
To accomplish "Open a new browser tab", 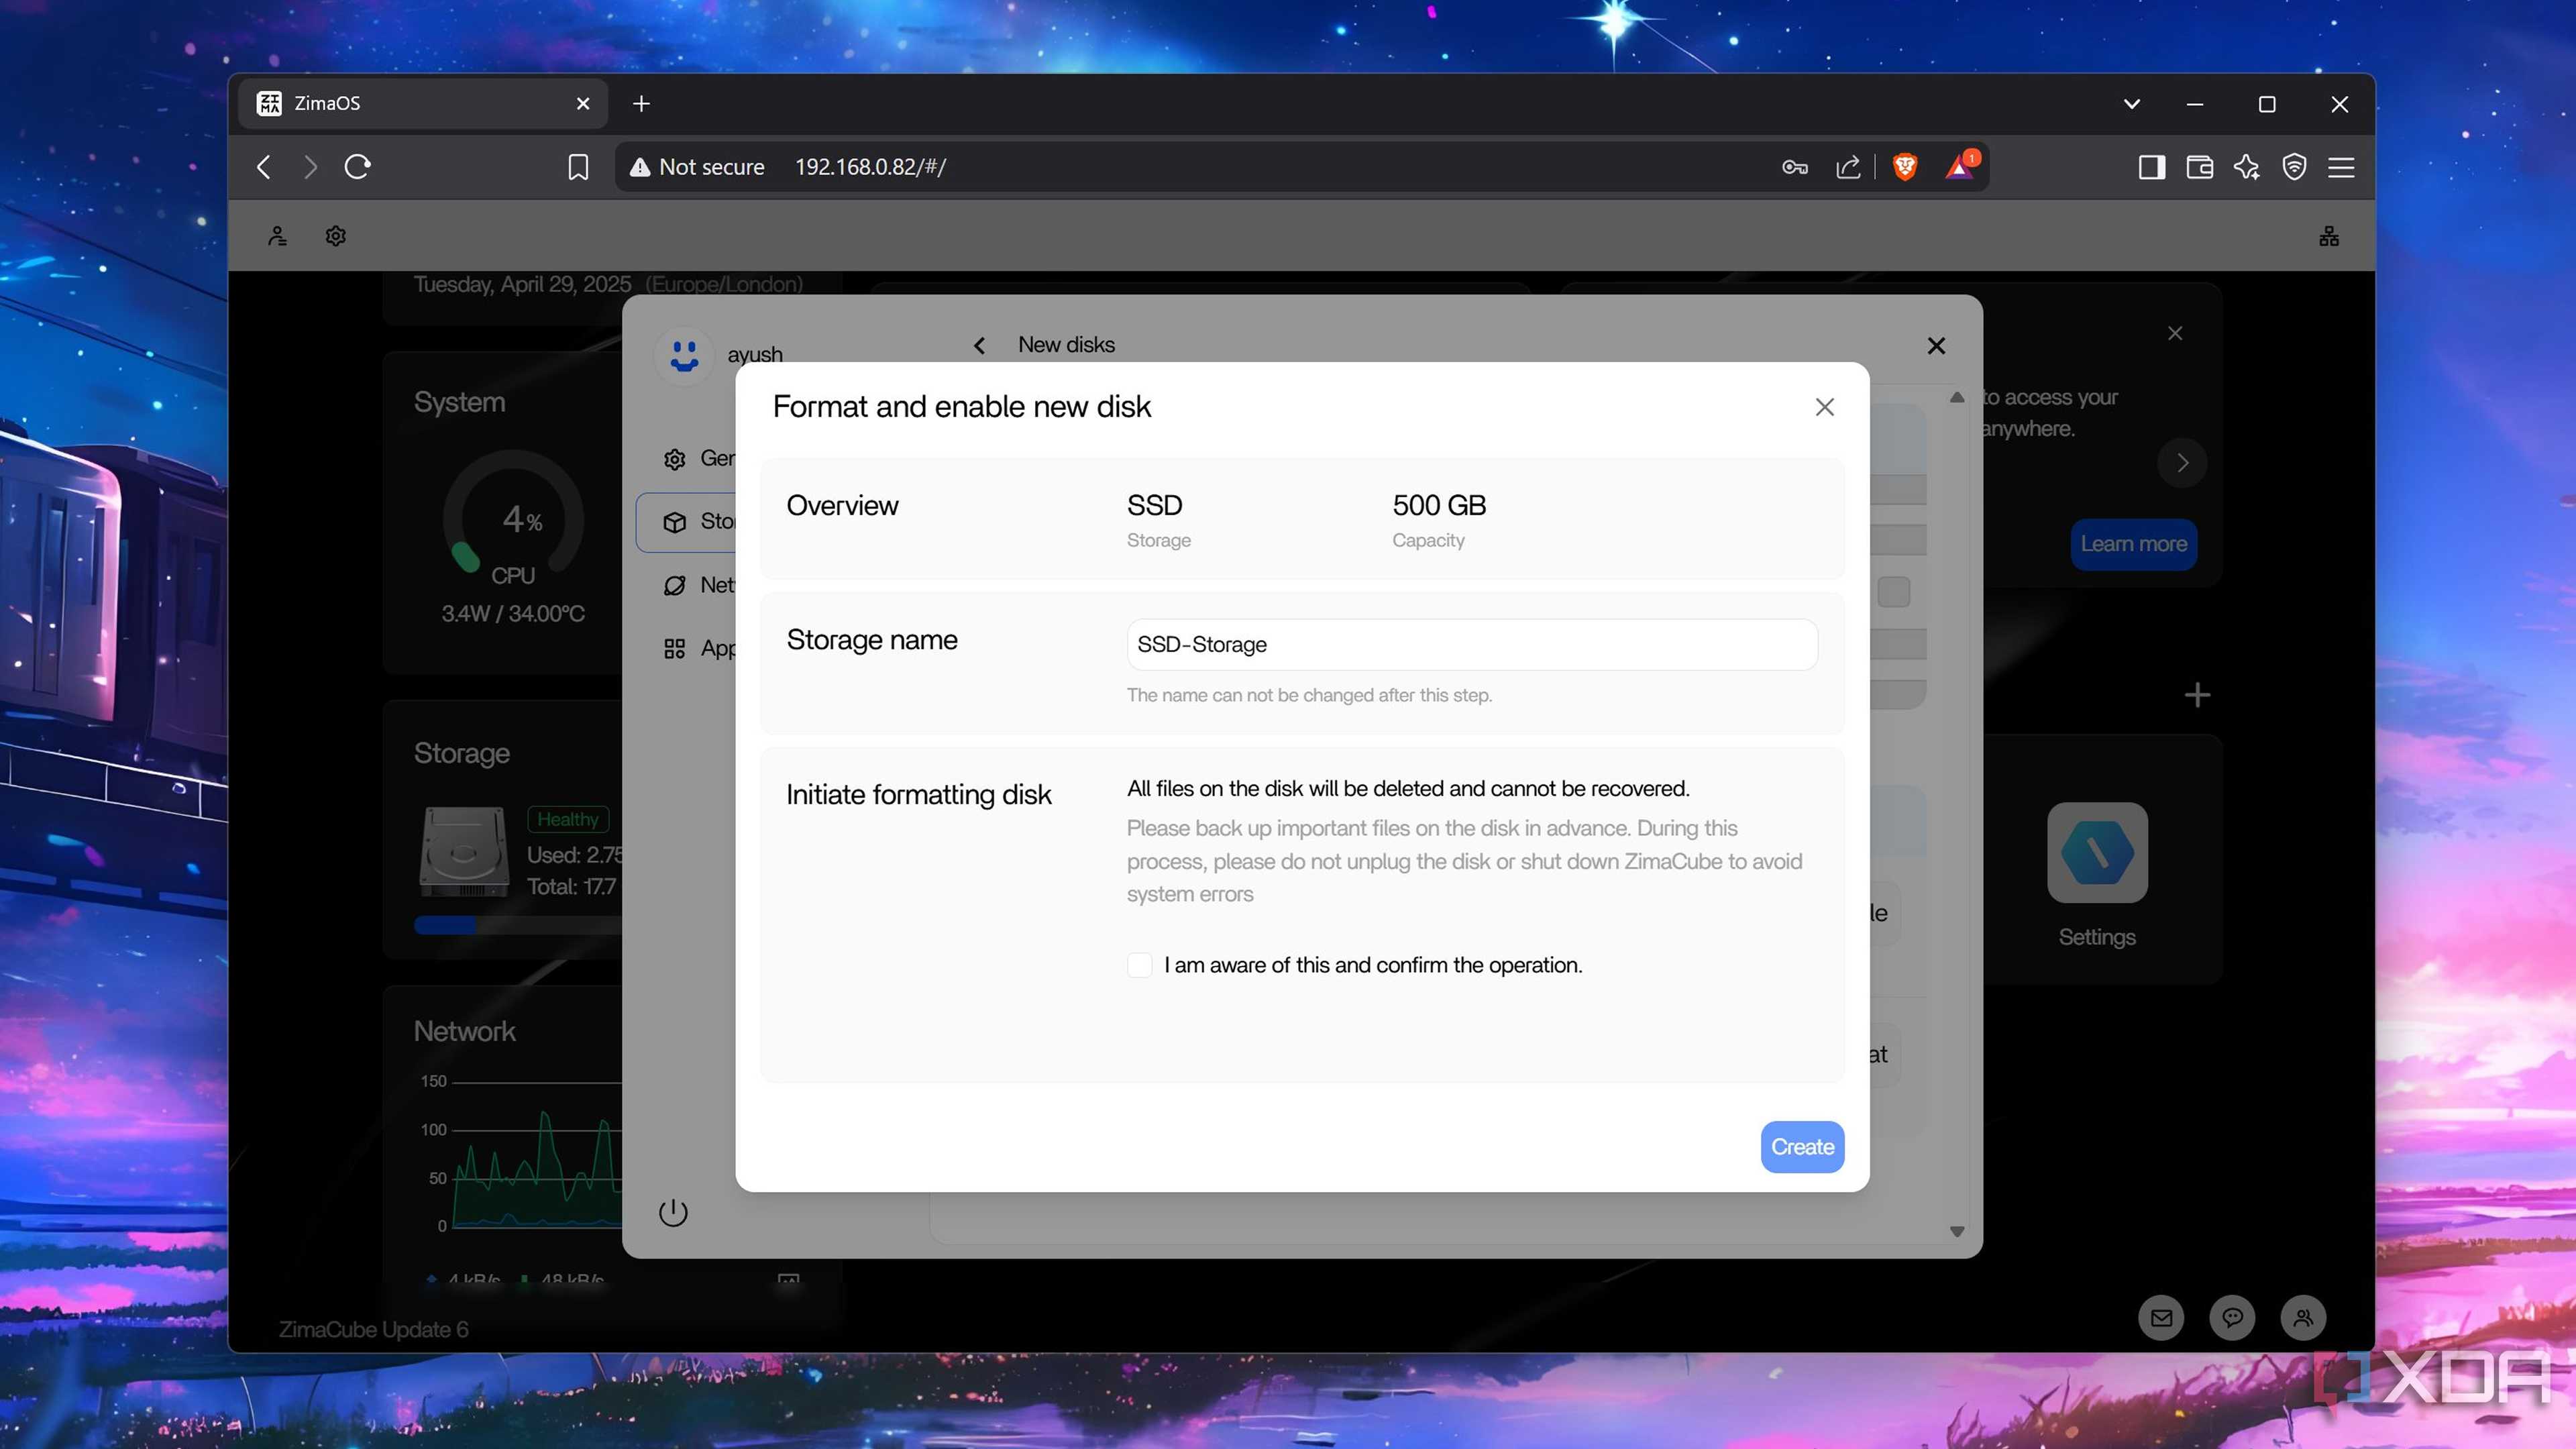I will 642,104.
